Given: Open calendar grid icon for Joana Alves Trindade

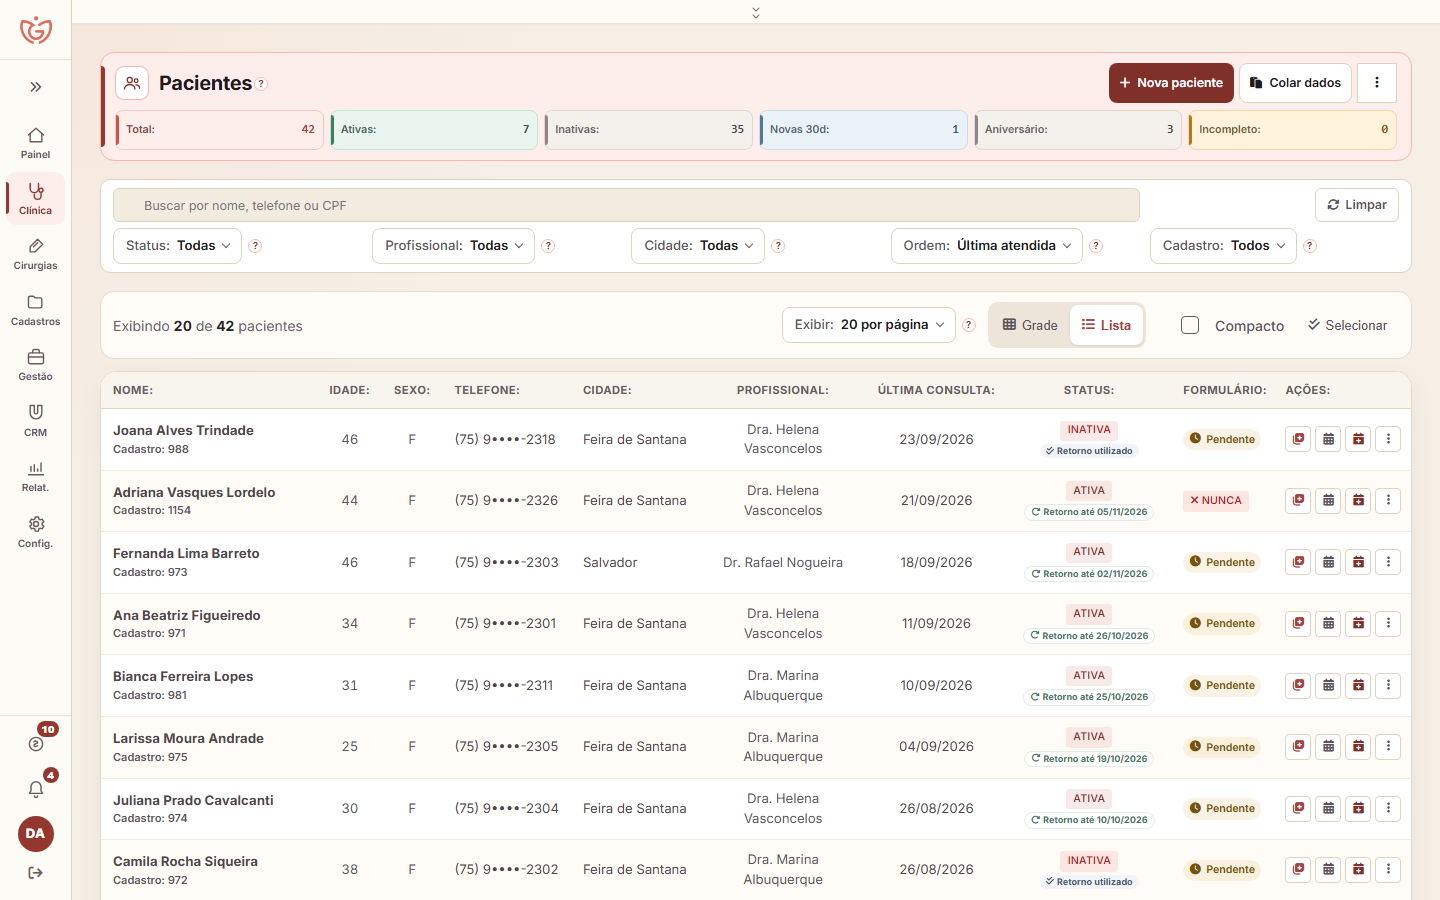Looking at the screenshot, I should (x=1328, y=439).
